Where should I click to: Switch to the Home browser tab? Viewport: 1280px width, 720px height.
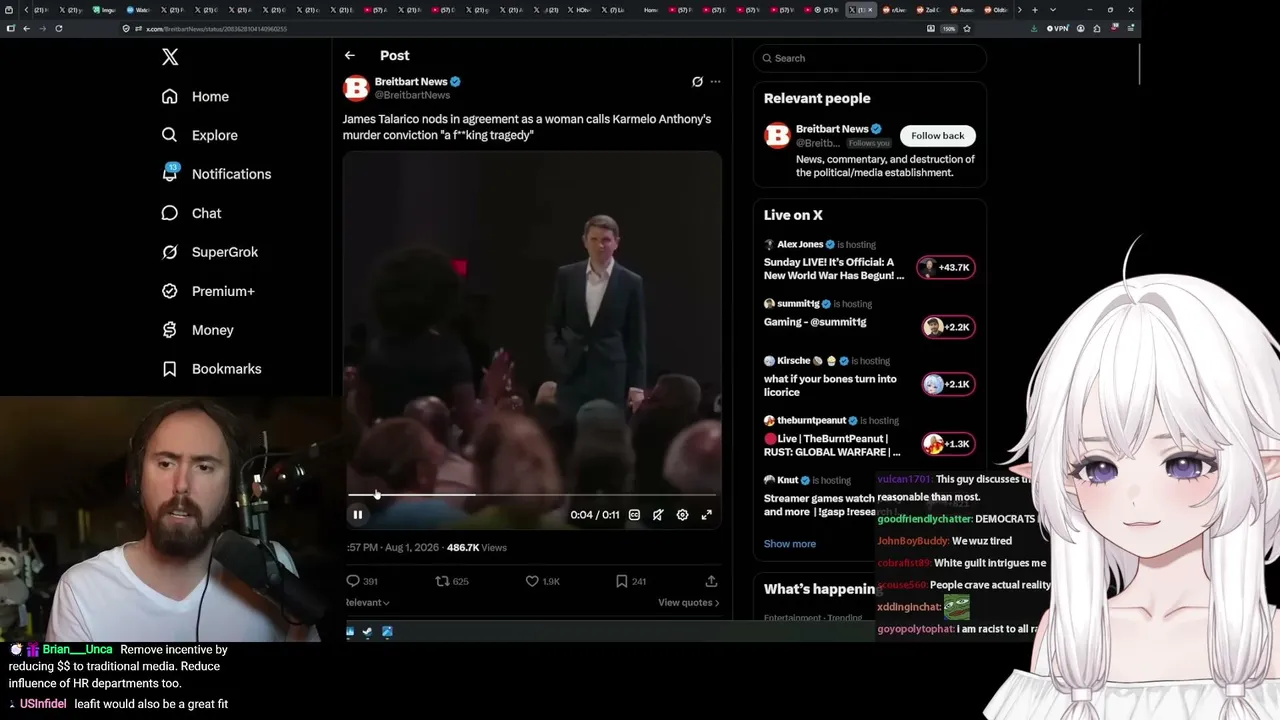coord(650,10)
